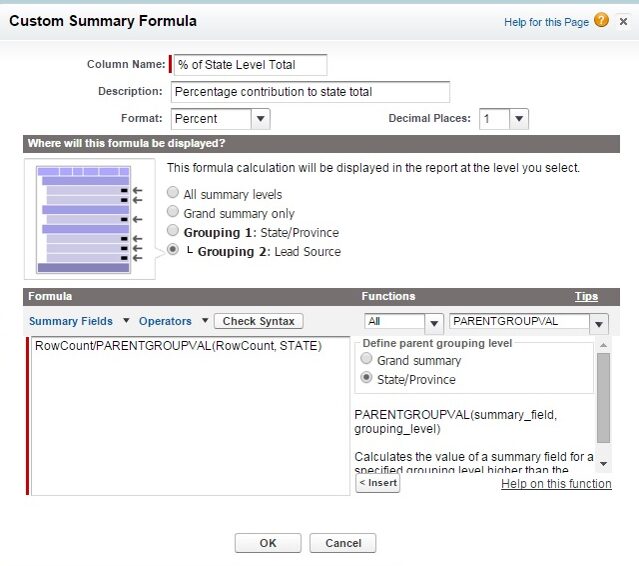Open the Help for this Page link
This screenshot has height=566, width=639.
(546, 22)
